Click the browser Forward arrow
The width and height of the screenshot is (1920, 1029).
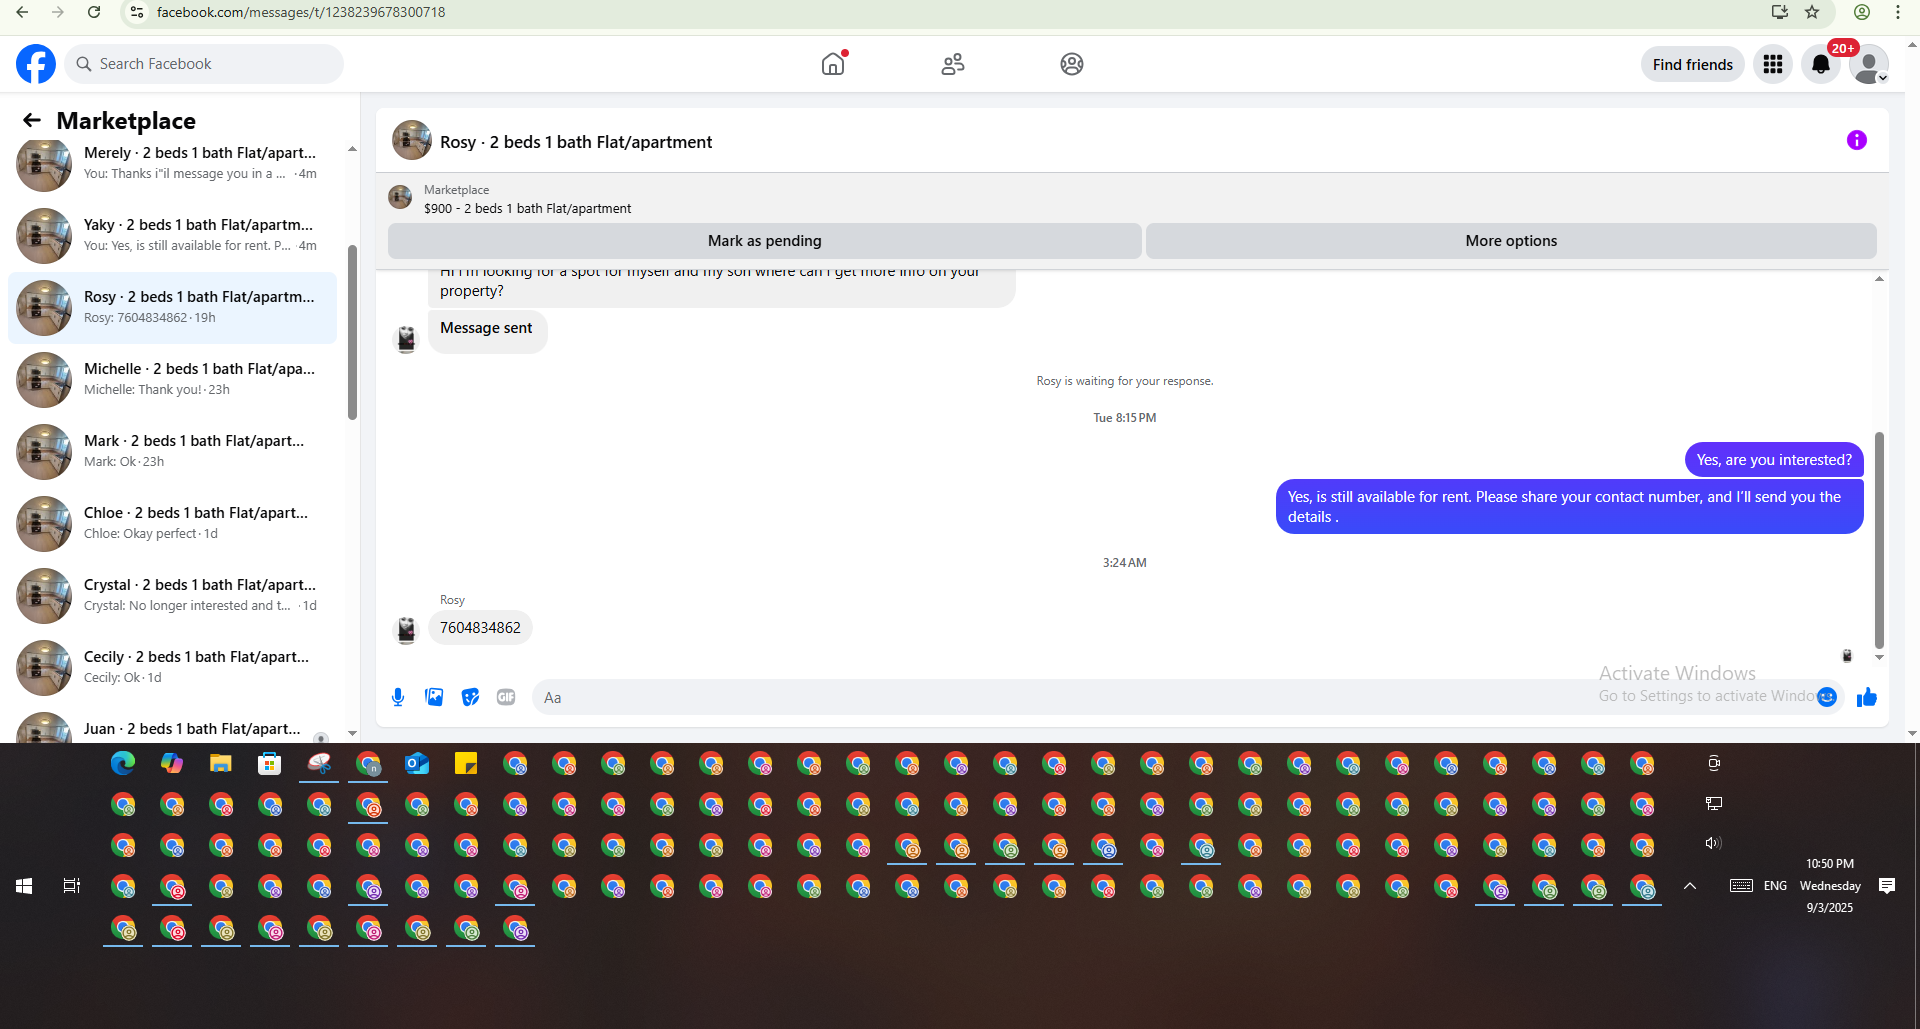pos(58,12)
